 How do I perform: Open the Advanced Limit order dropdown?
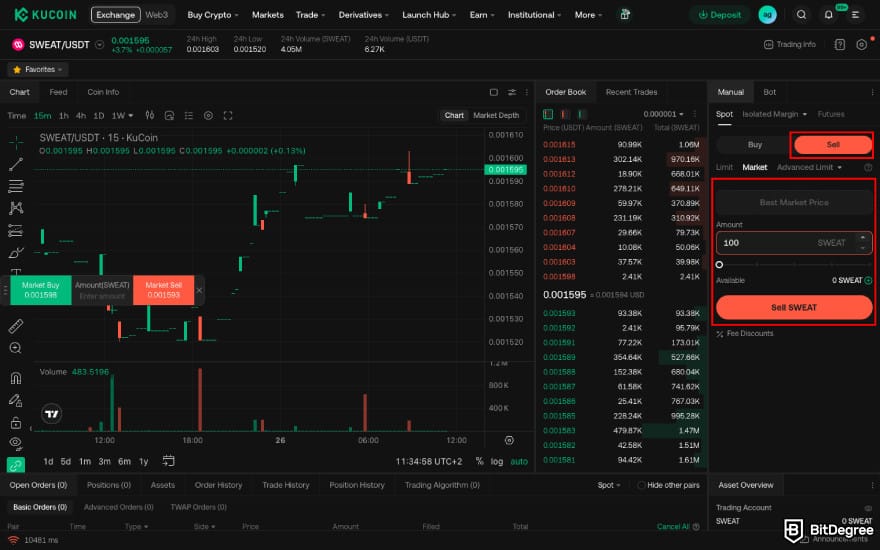(809, 167)
